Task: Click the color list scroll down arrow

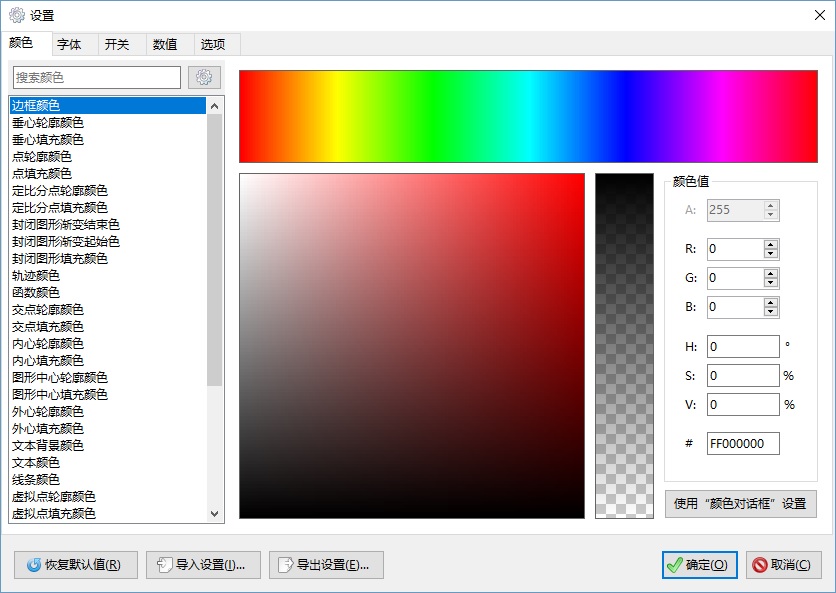Action: (x=215, y=514)
